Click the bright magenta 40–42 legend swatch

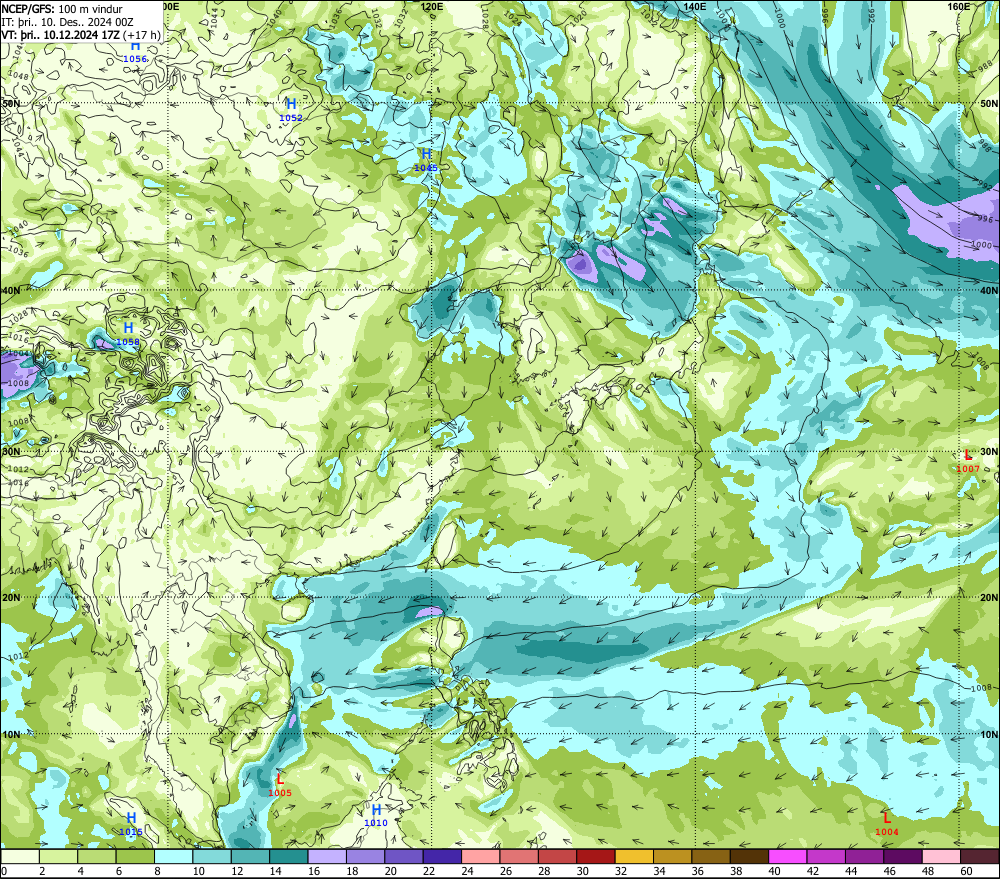pos(788,856)
